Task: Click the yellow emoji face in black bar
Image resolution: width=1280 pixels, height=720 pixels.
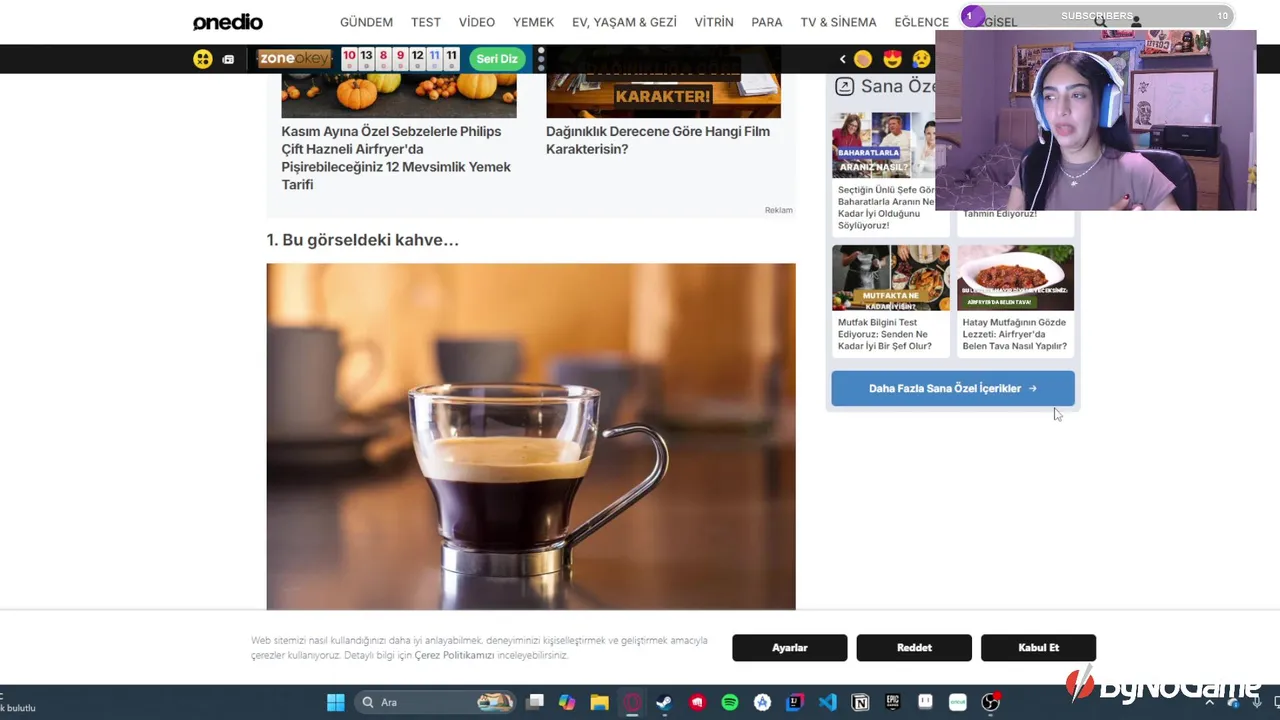Action: [203, 59]
